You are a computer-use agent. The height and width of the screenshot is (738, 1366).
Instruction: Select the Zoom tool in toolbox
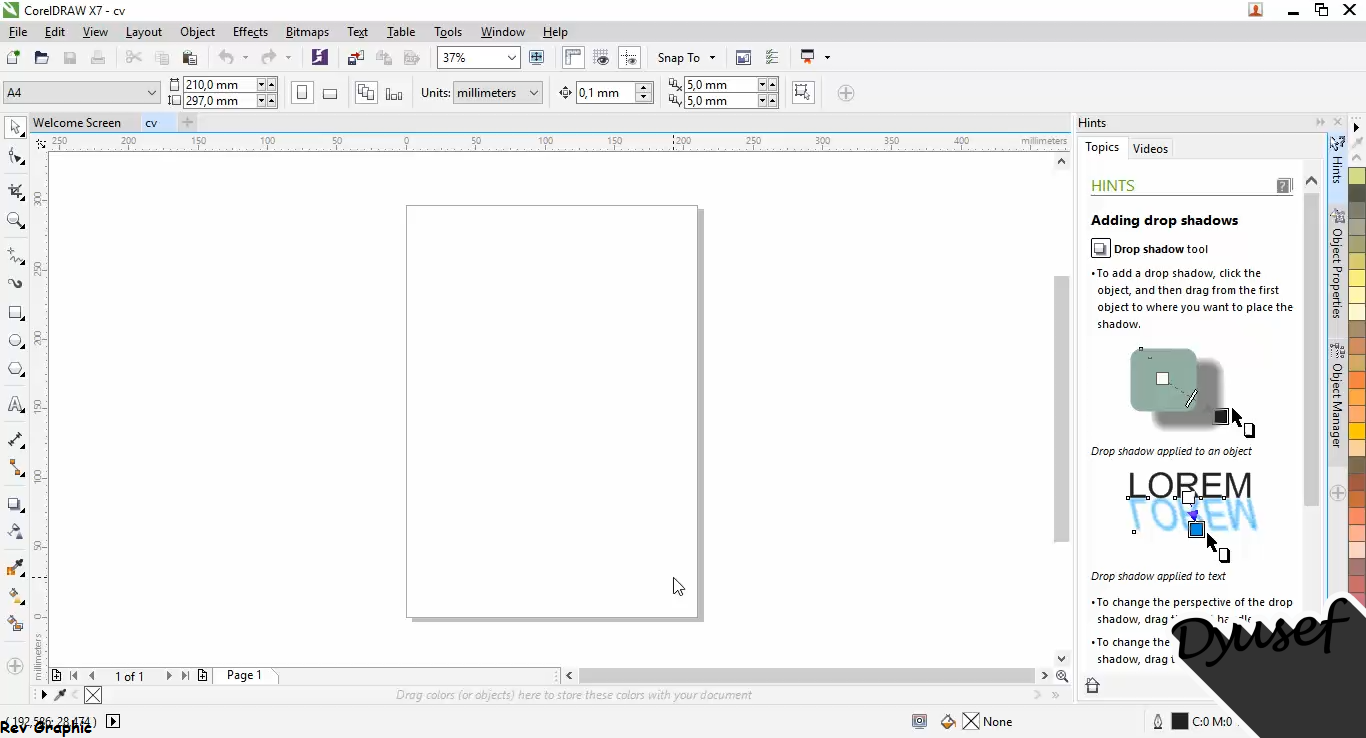(15, 220)
